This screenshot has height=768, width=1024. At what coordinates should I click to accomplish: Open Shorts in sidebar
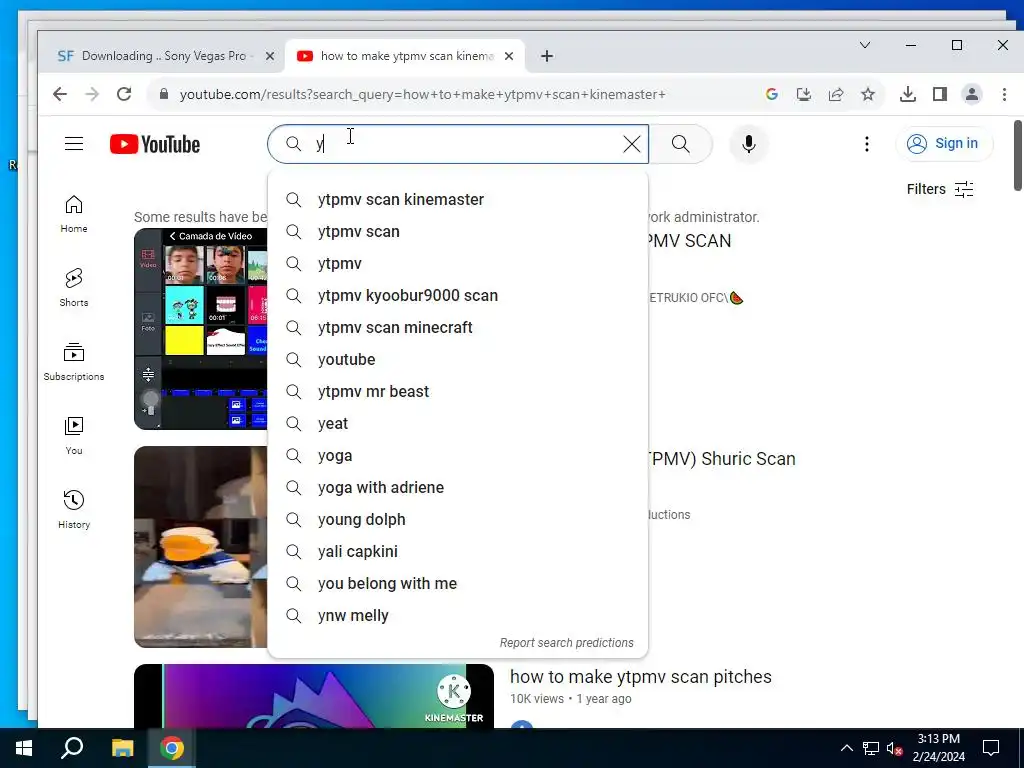click(x=74, y=287)
